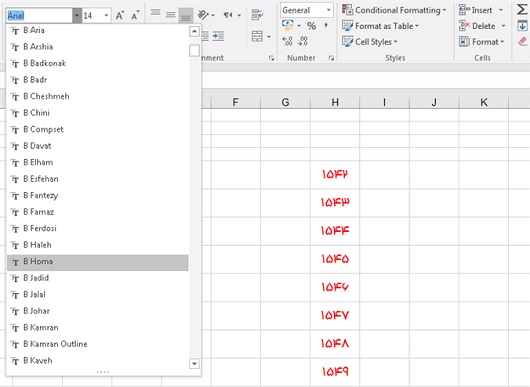Apply Comma Style
The image size is (530, 387).
tap(326, 26)
